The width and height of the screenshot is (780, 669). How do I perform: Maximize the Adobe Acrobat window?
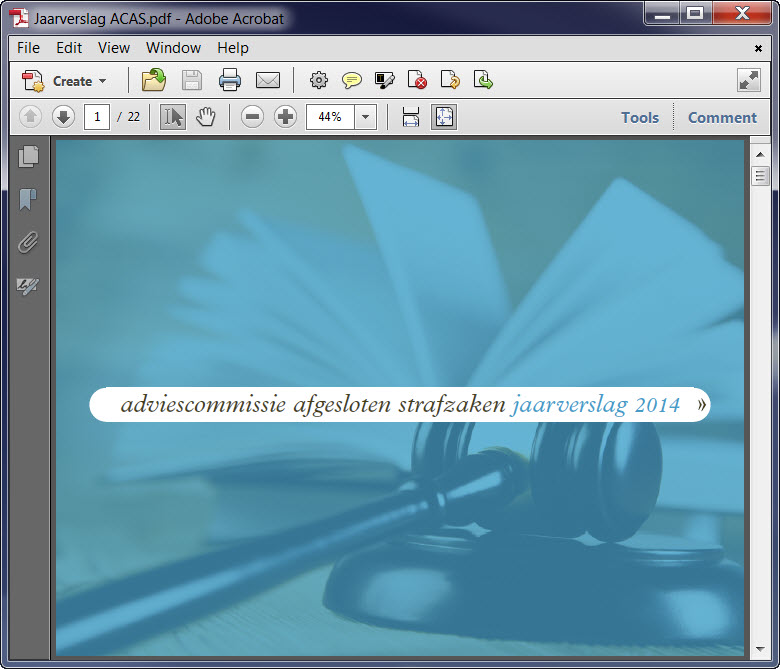tap(695, 13)
